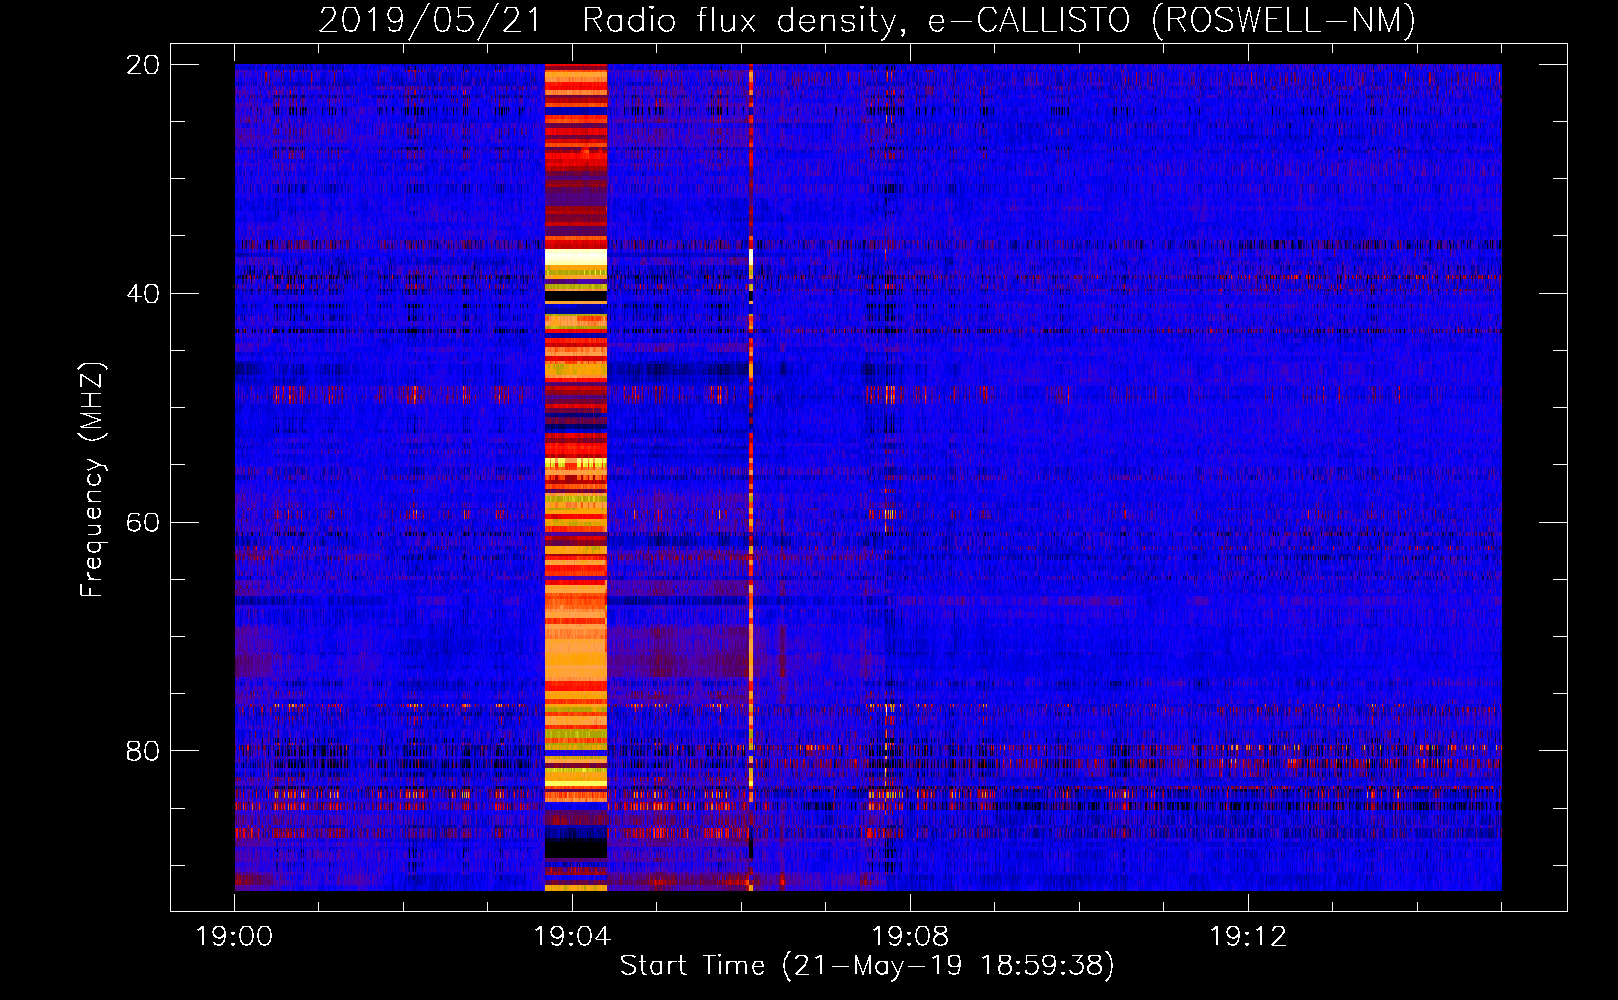Viewport: 1618px width, 1000px height.
Task: Select the 19:00 time tick label
Action: (x=234, y=937)
